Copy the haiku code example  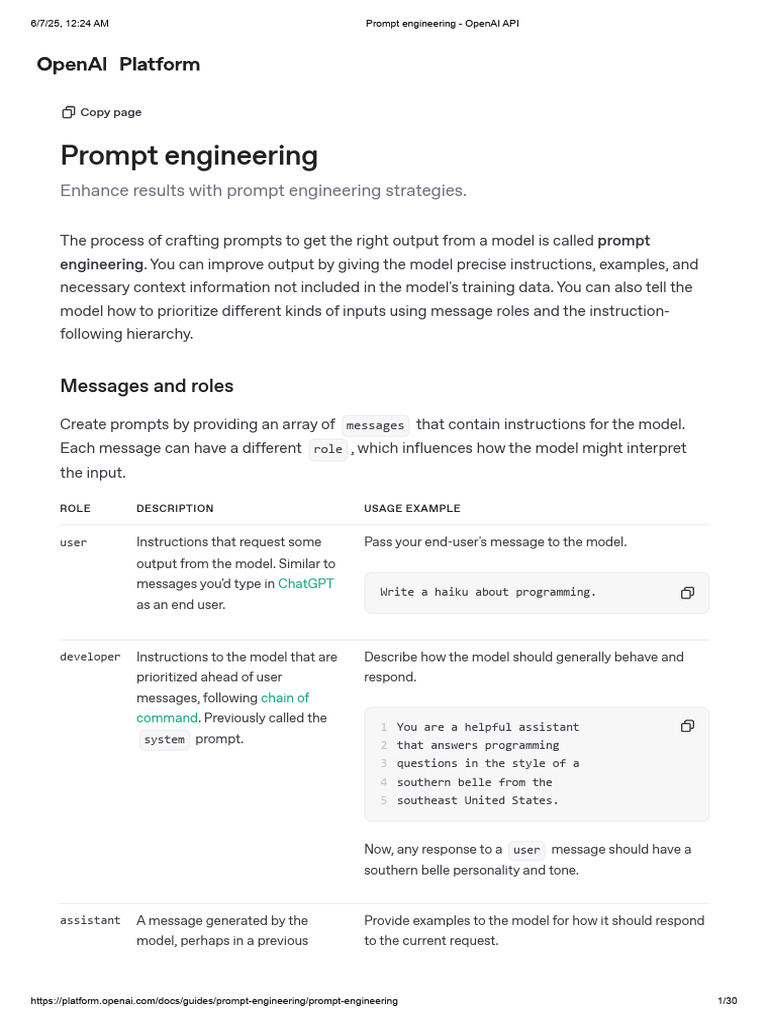(687, 593)
